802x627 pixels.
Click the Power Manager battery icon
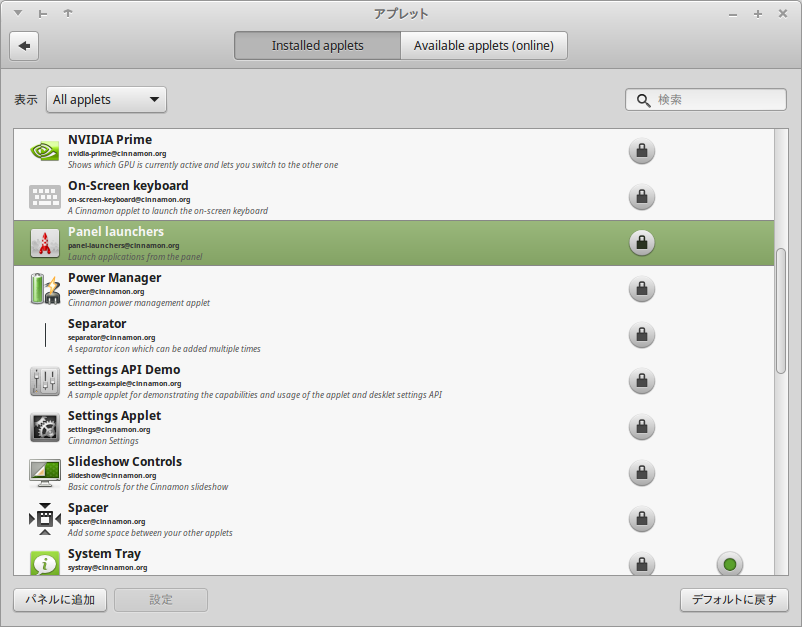point(45,289)
